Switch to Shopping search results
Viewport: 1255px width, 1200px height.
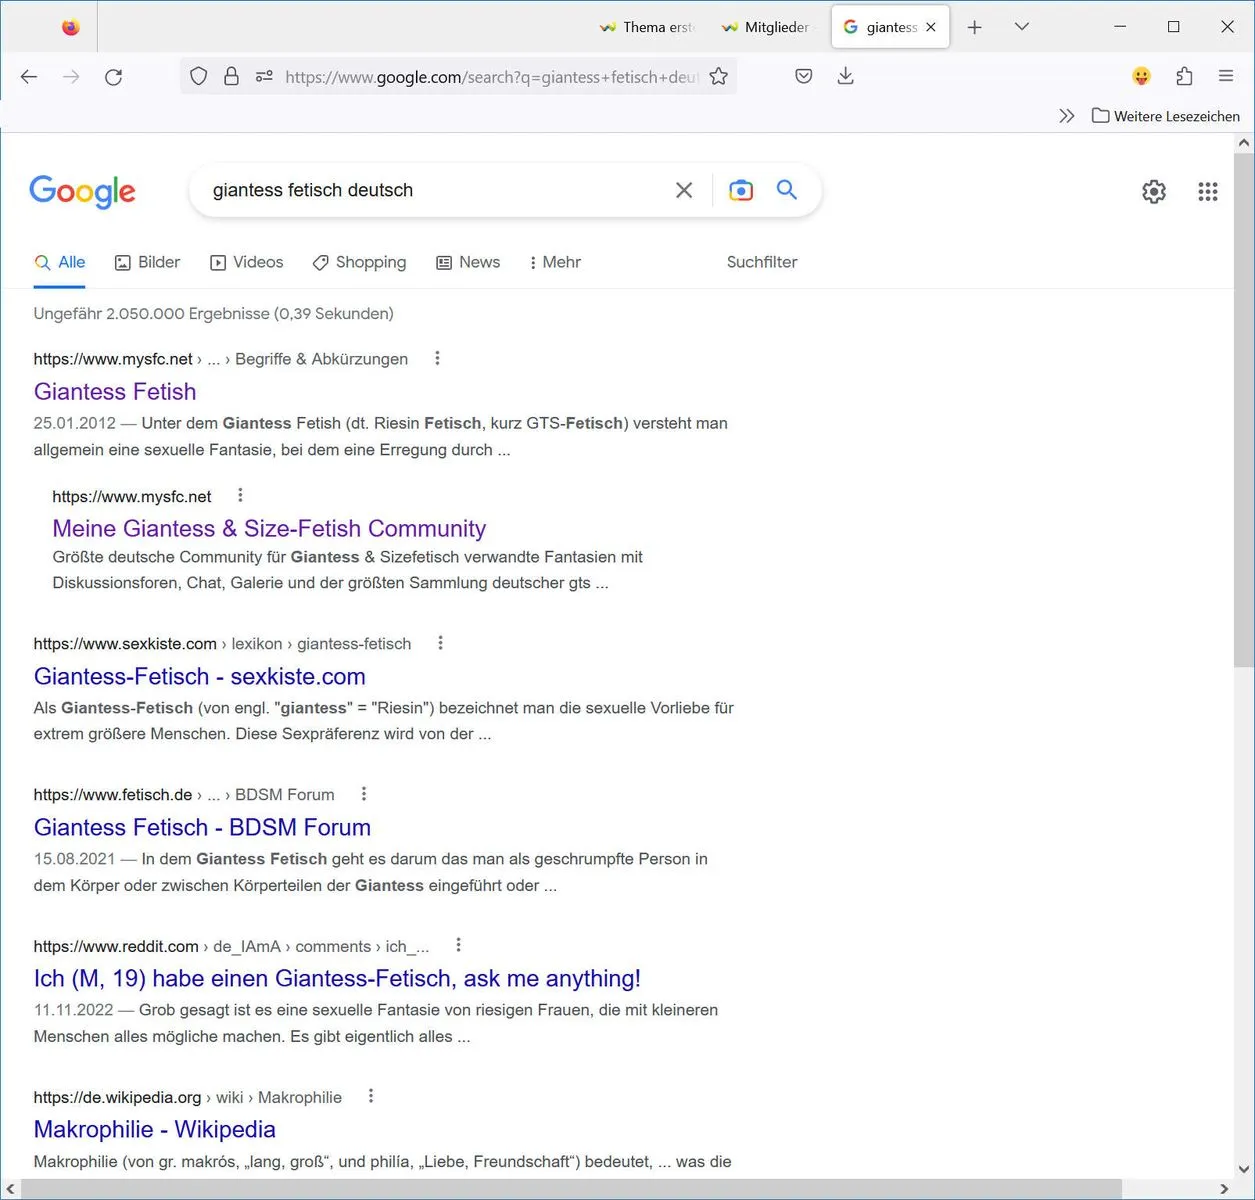pyautogui.click(x=359, y=262)
